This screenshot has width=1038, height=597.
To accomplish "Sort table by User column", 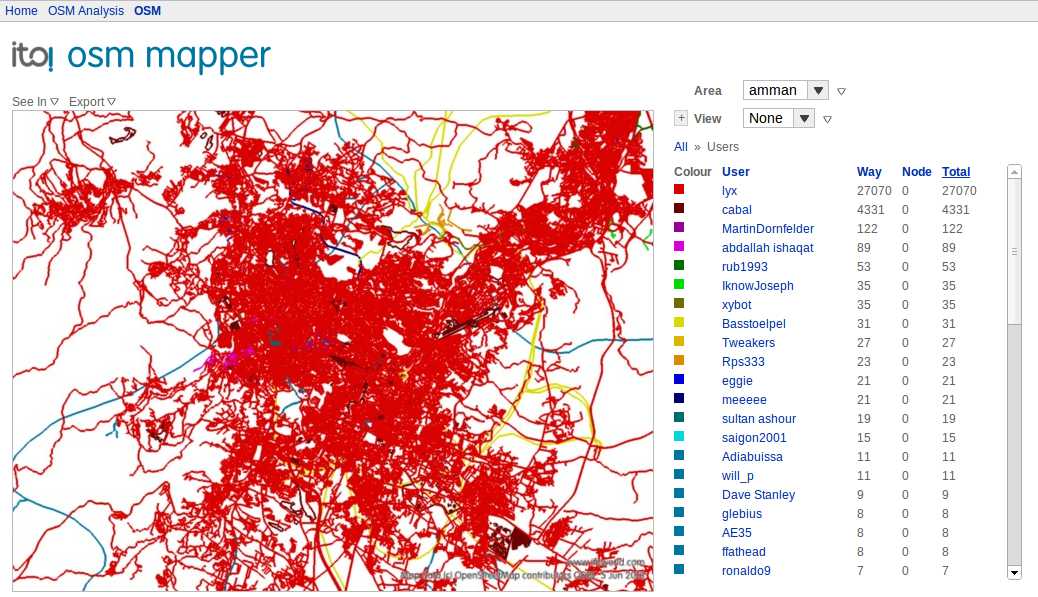I will [735, 171].
